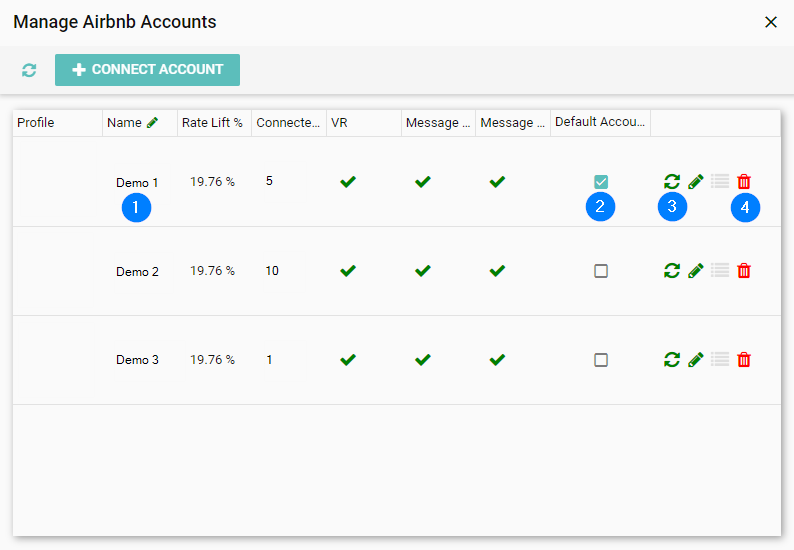Viewport: 794px width, 550px height.
Task: Uncheck Default Account for Demo 1
Action: [601, 182]
